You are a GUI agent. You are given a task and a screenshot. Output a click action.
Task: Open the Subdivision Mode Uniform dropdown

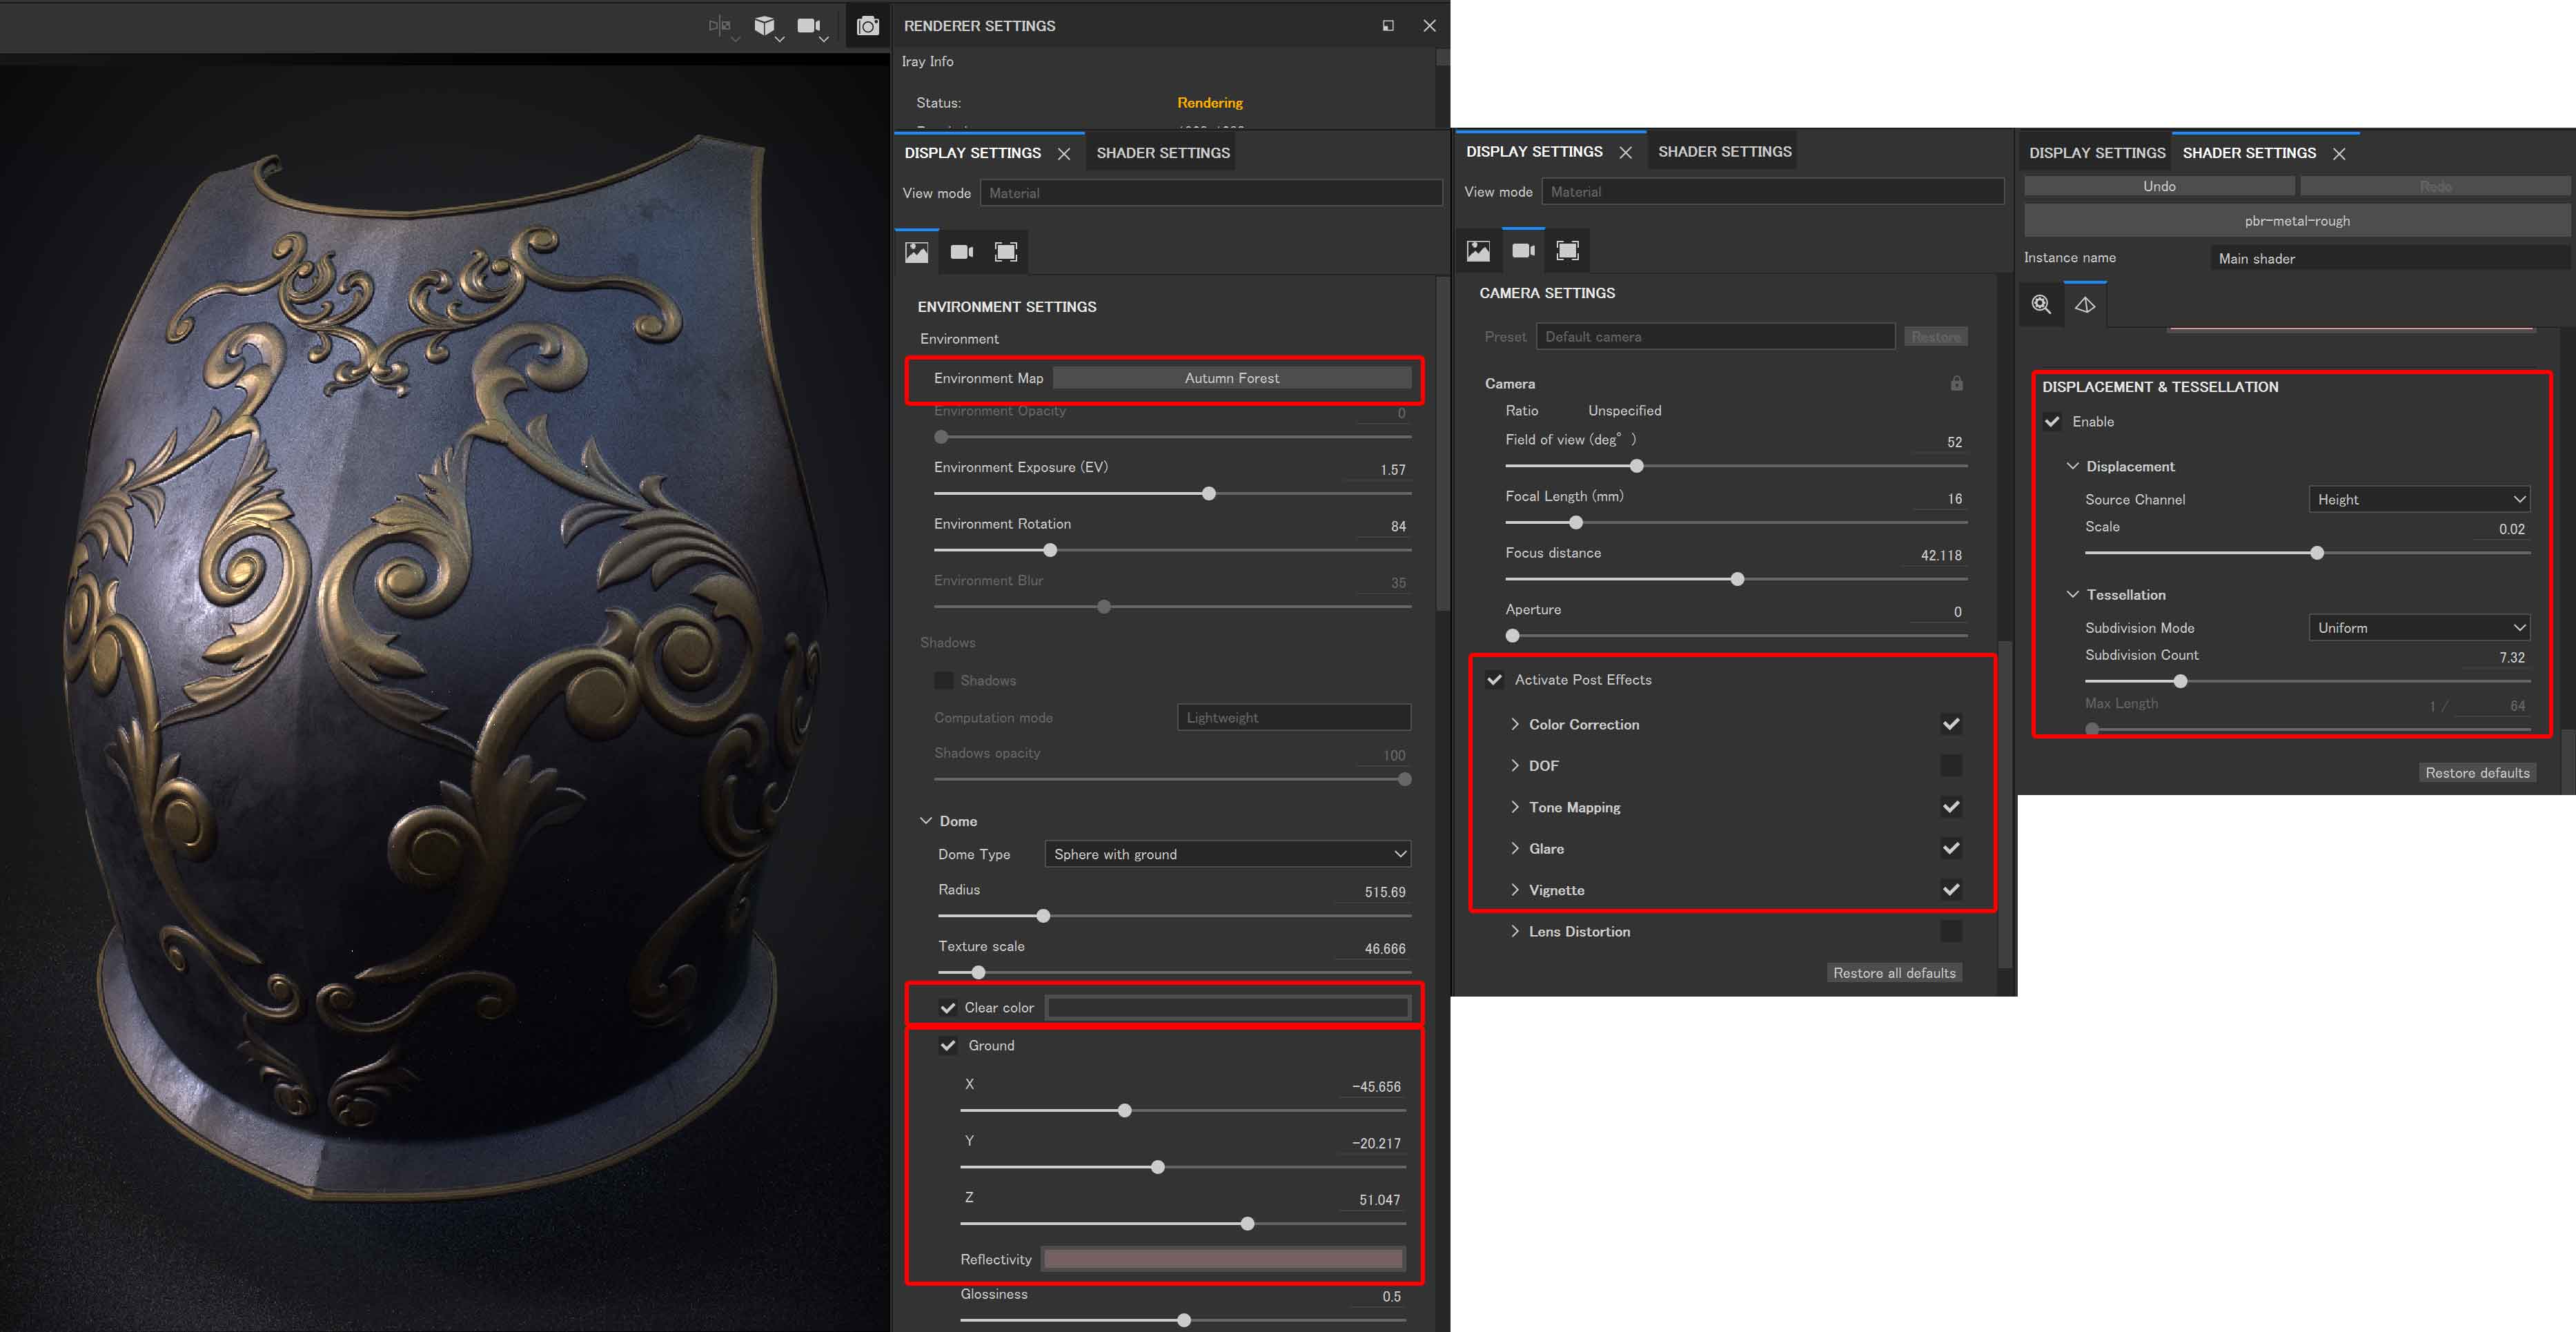point(2419,628)
